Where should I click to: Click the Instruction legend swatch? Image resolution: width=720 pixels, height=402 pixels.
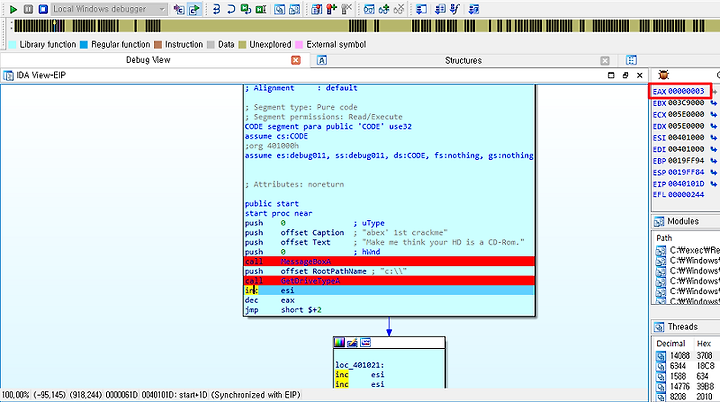click(x=158, y=45)
